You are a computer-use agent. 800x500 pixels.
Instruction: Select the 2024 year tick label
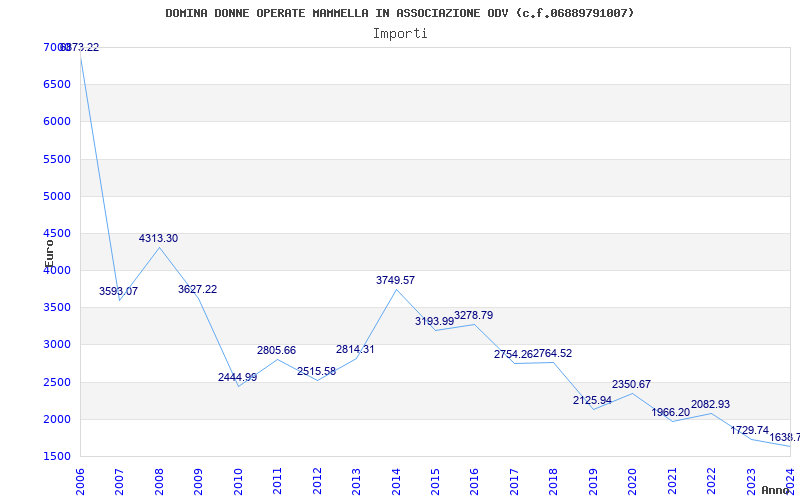(x=790, y=478)
